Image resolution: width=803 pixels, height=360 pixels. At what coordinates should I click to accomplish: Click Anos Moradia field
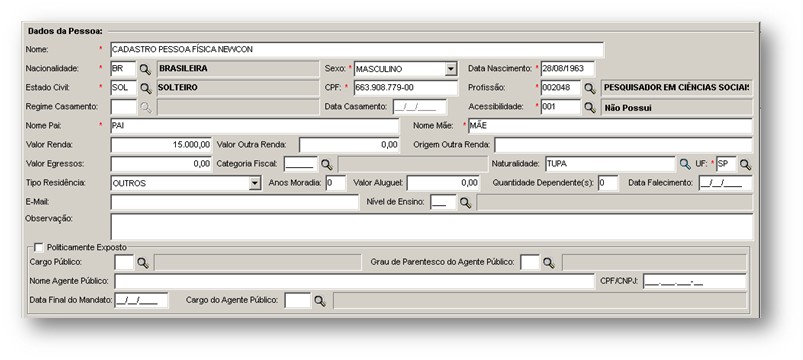coord(335,183)
